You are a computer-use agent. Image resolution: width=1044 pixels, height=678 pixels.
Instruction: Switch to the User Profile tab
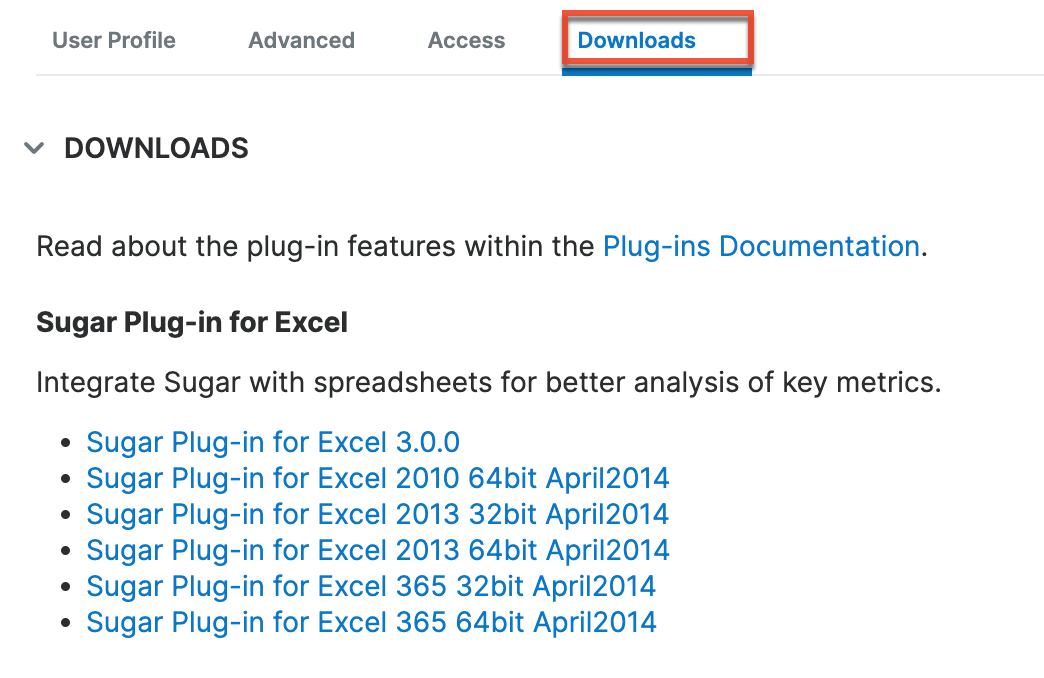[113, 40]
